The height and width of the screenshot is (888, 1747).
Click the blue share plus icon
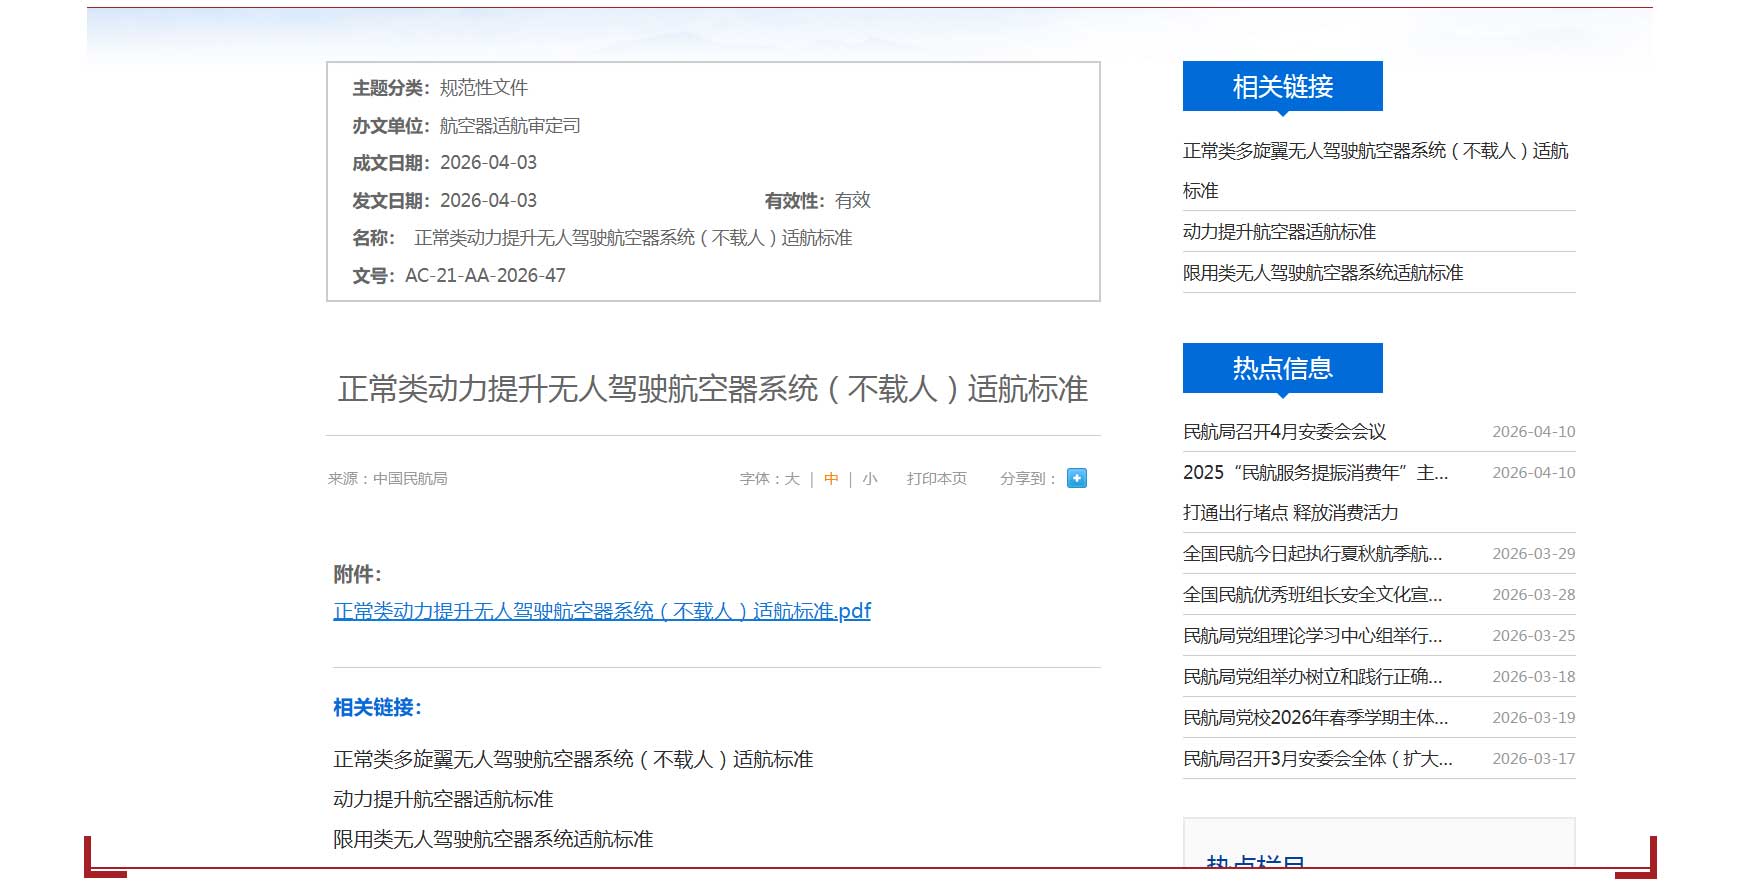[x=1076, y=478]
